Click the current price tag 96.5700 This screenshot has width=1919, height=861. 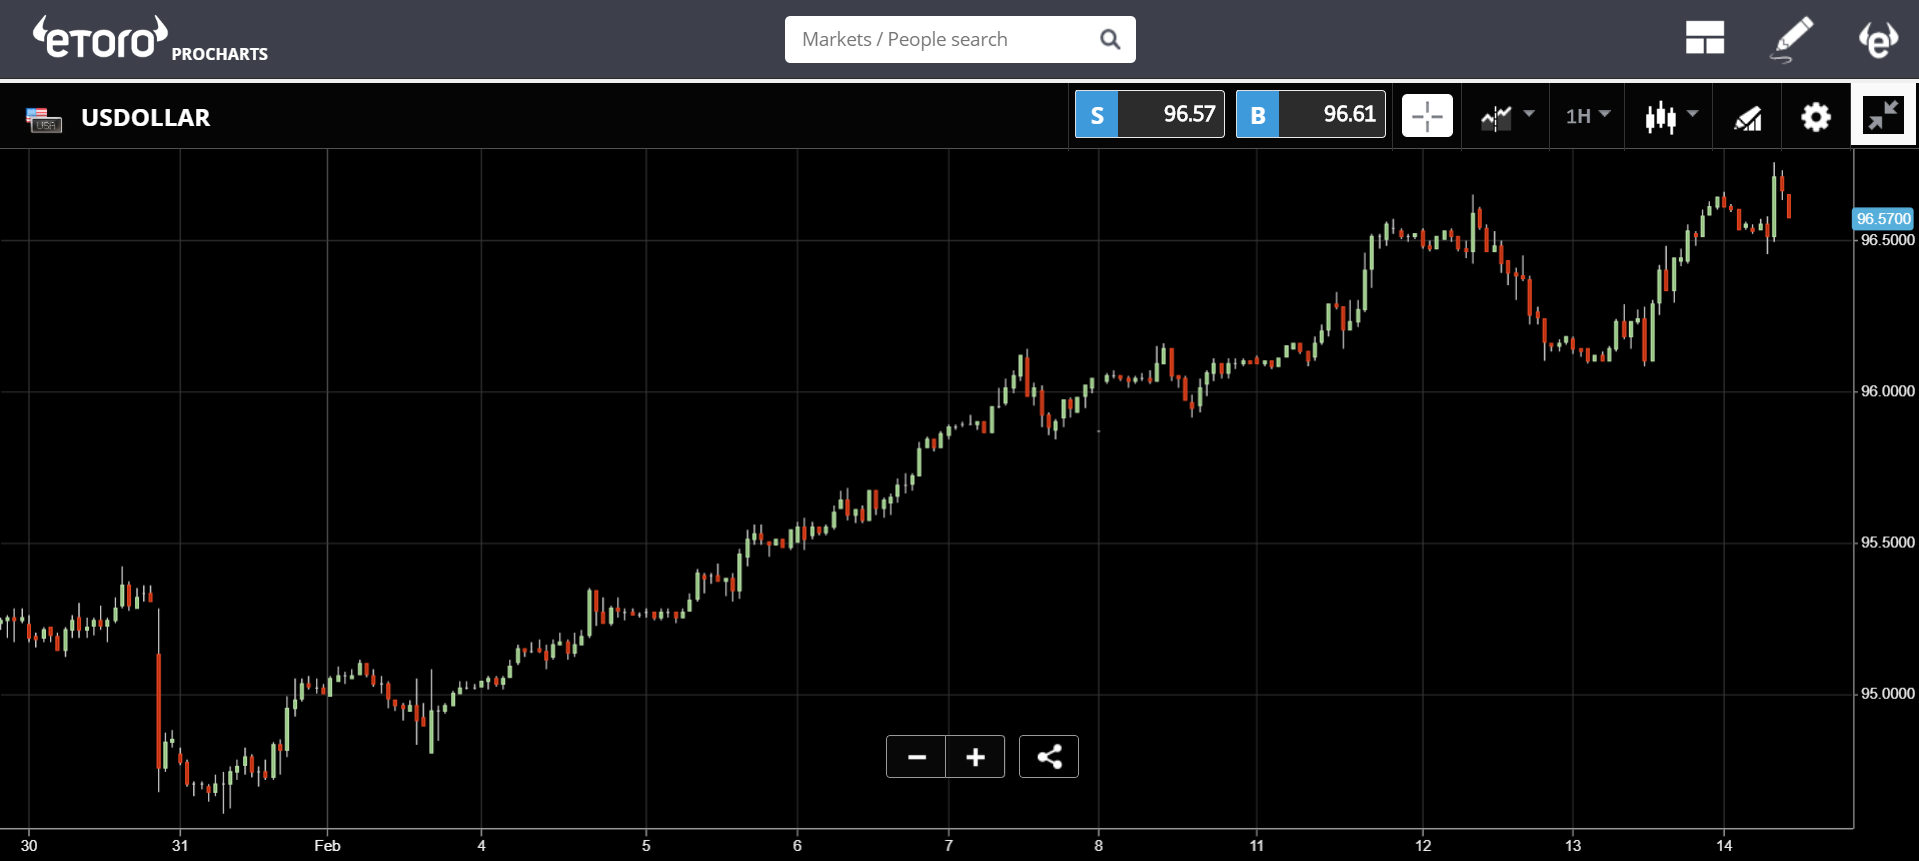(1883, 218)
